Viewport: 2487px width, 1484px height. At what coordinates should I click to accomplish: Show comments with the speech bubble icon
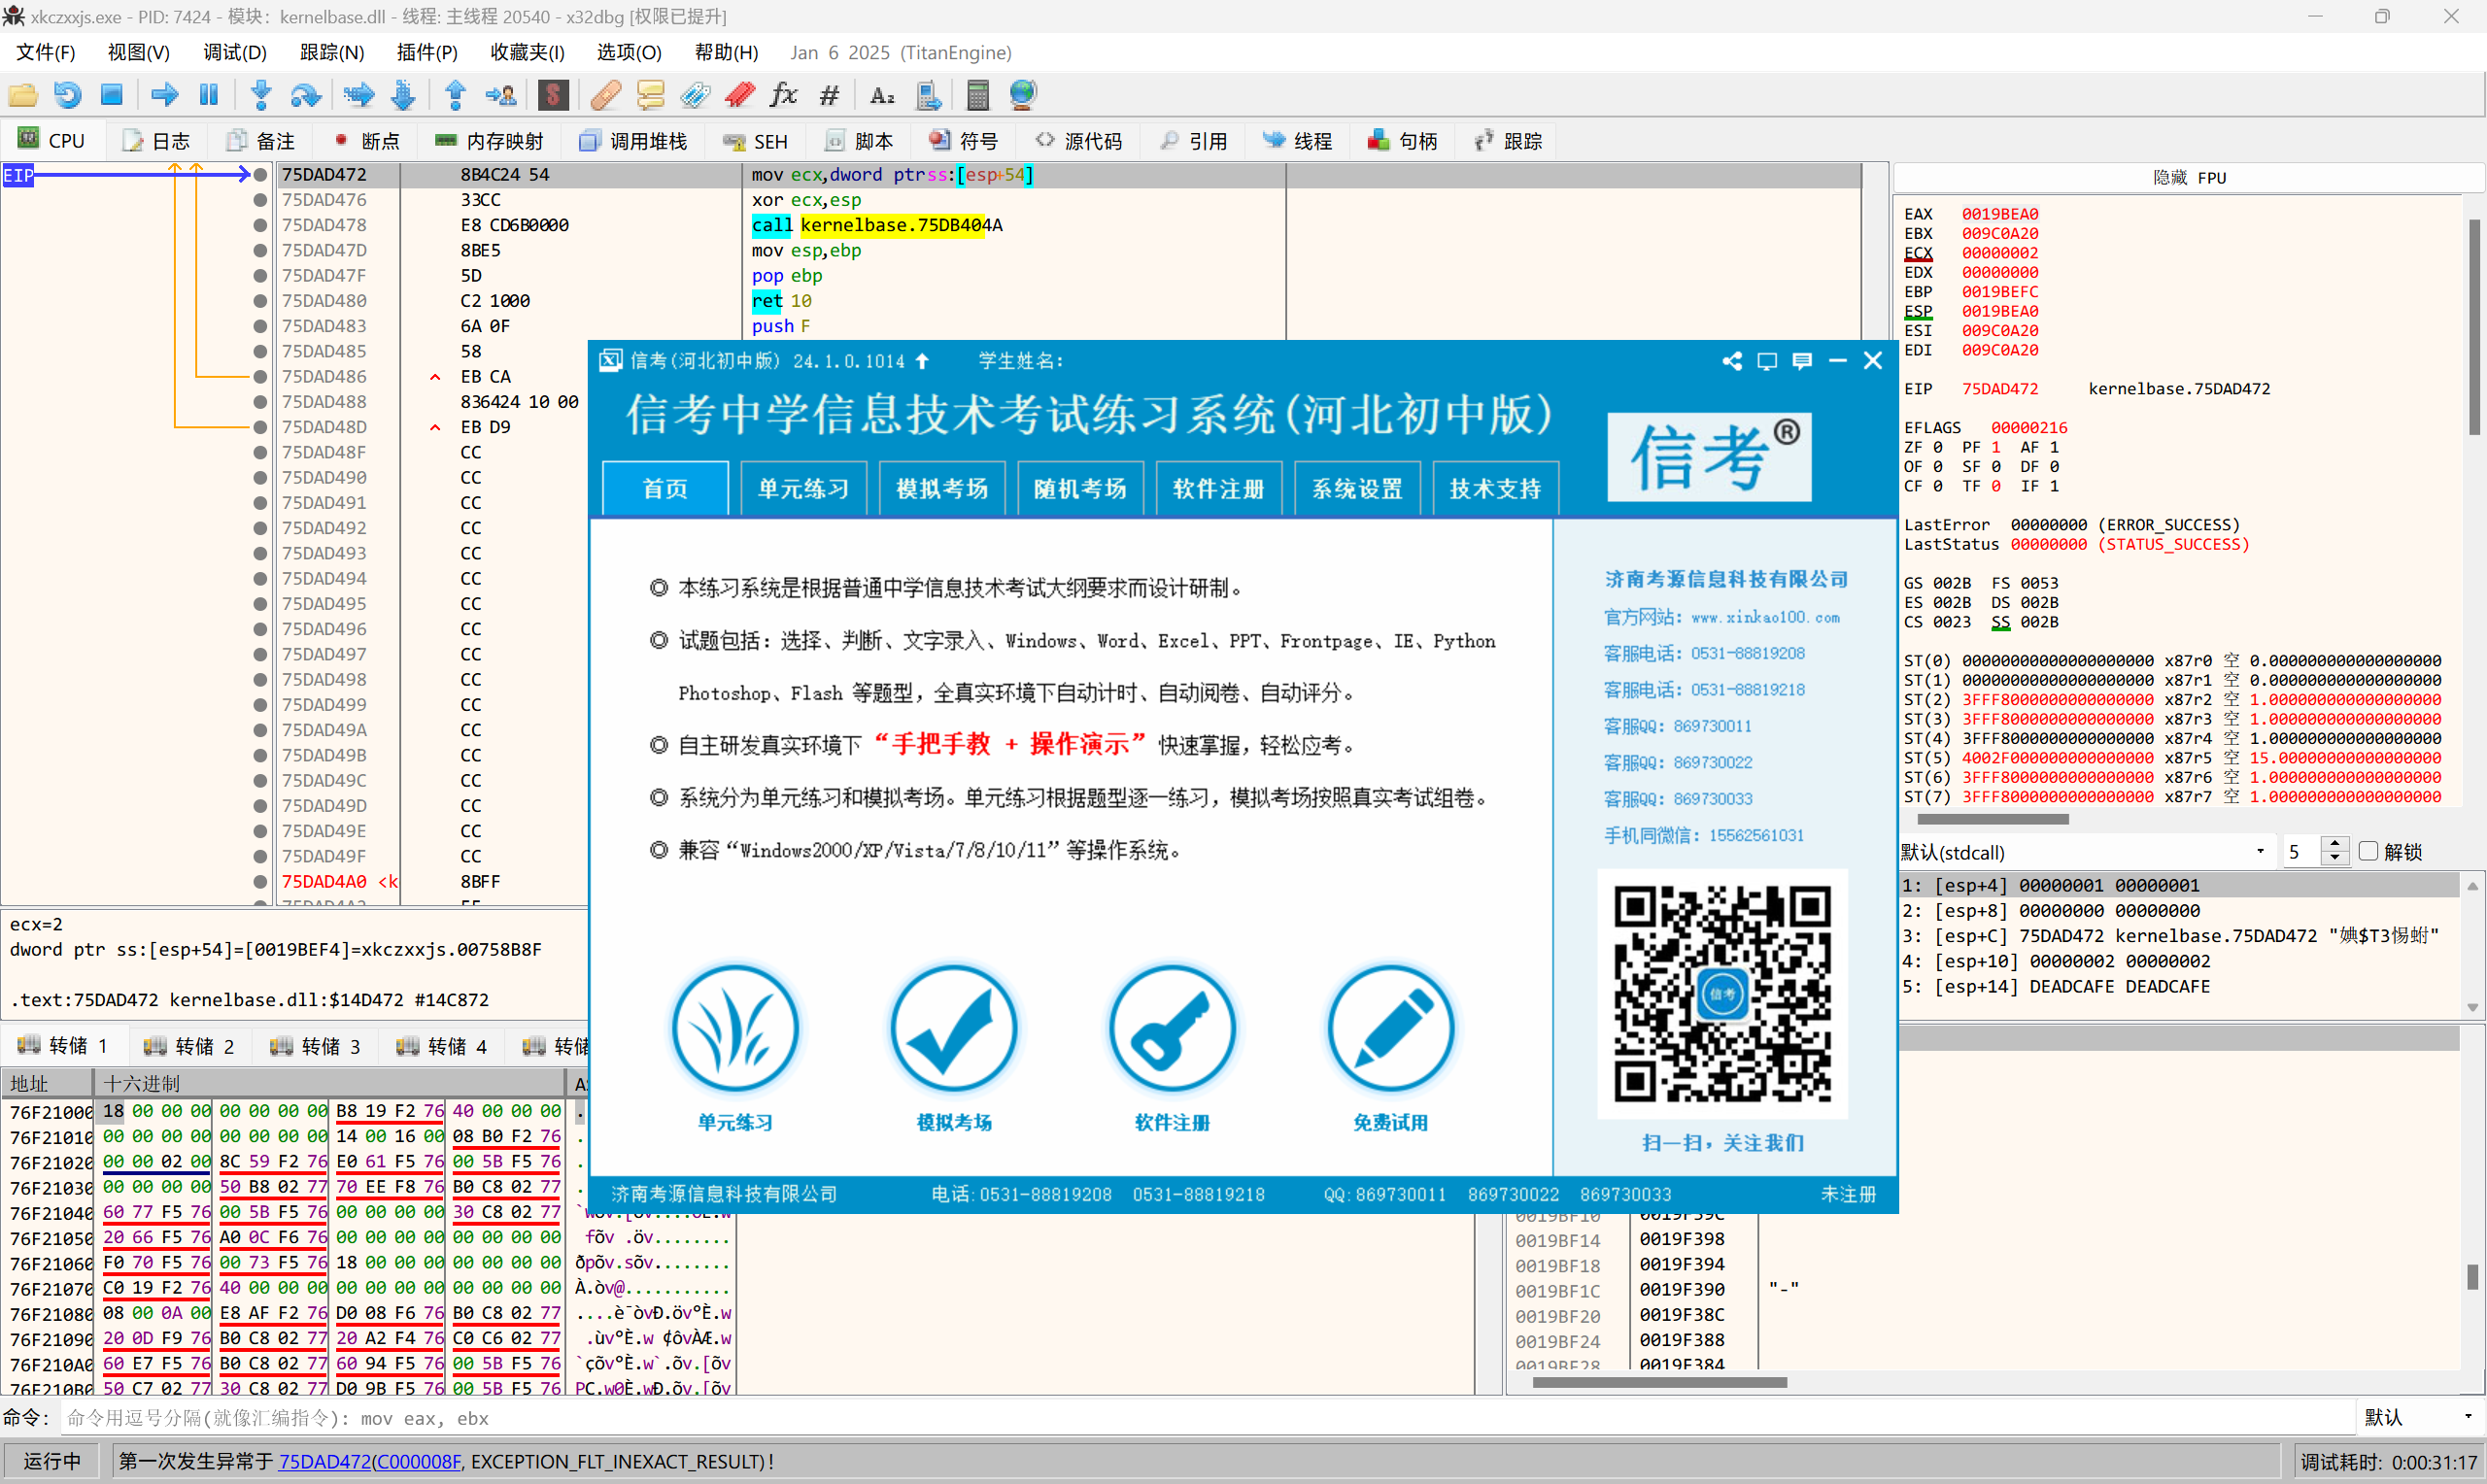[650, 95]
